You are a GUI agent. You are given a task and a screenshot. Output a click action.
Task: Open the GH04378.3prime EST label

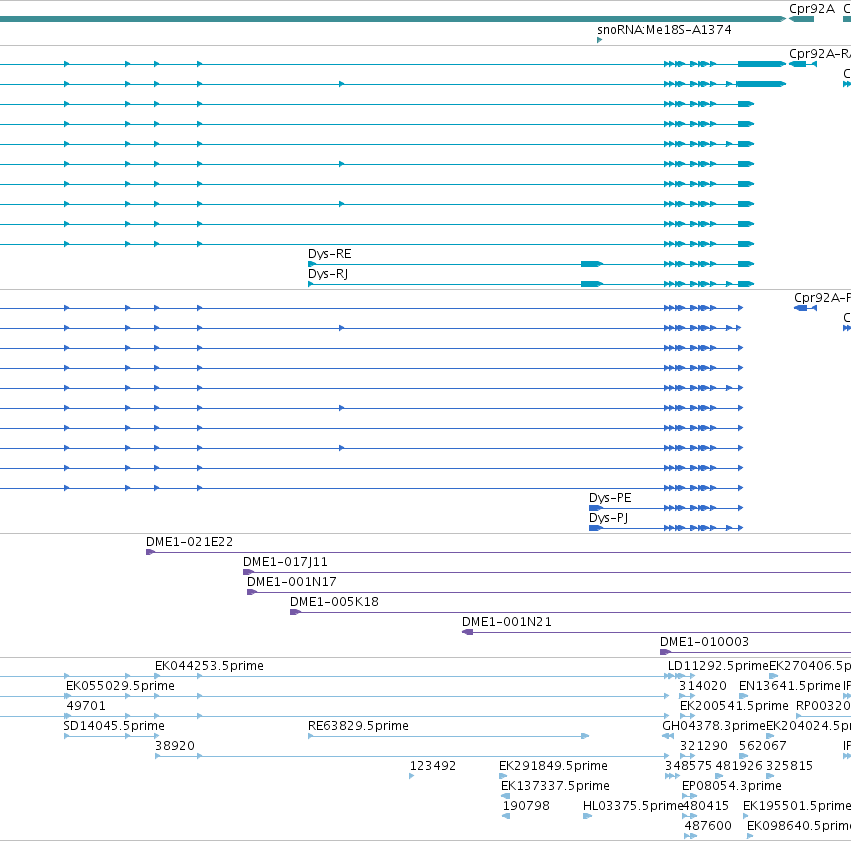(x=714, y=726)
